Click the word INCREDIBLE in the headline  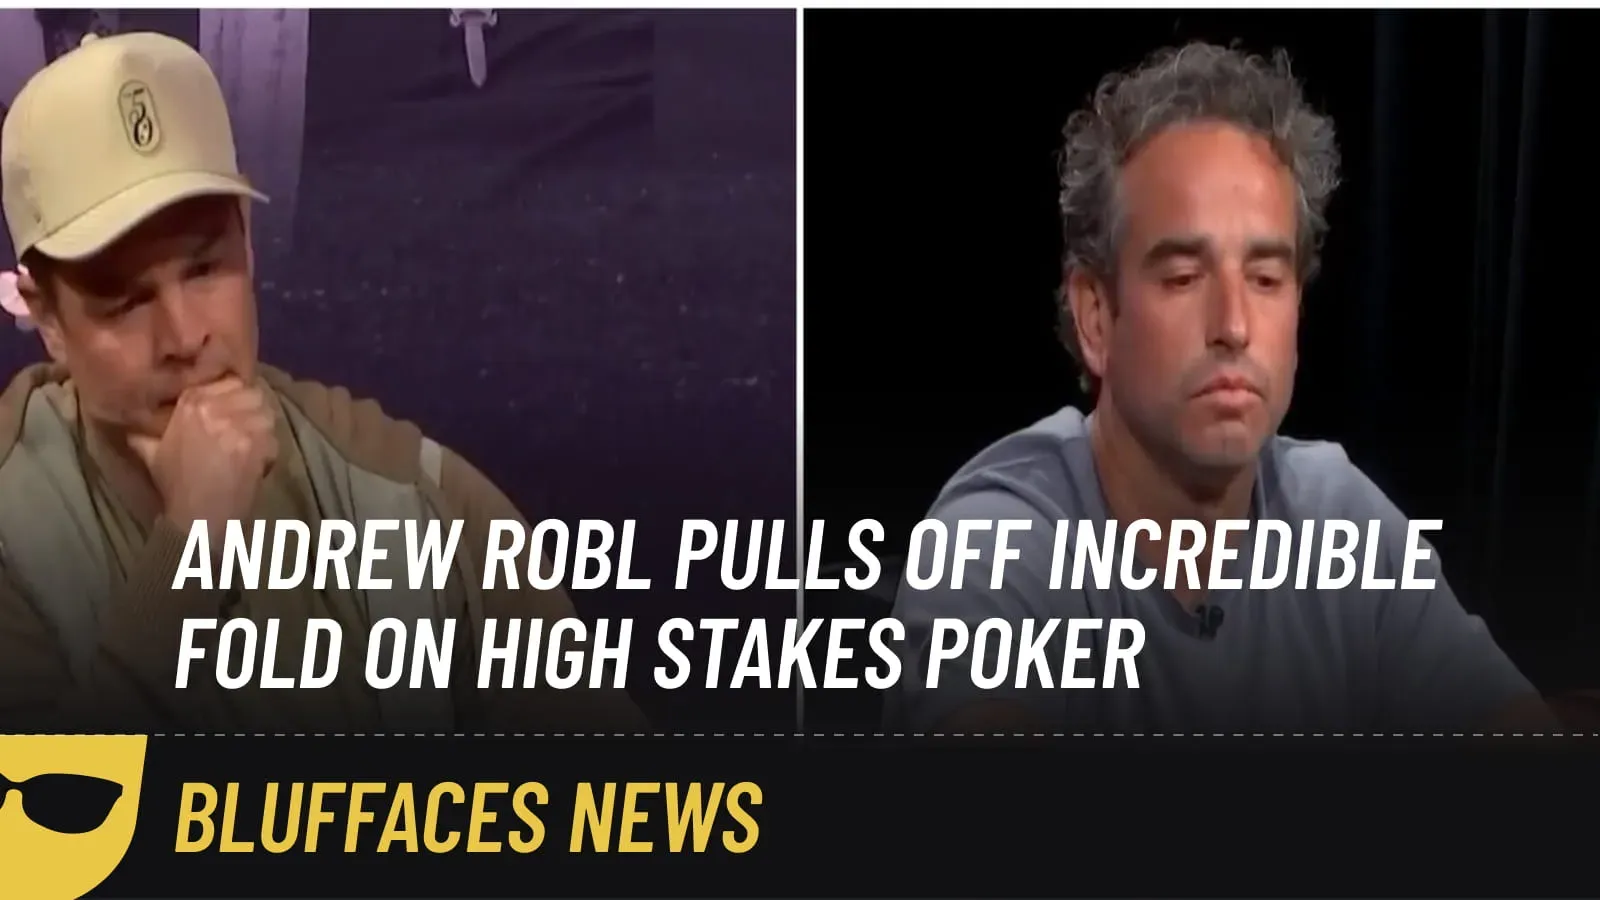pos(1243,556)
